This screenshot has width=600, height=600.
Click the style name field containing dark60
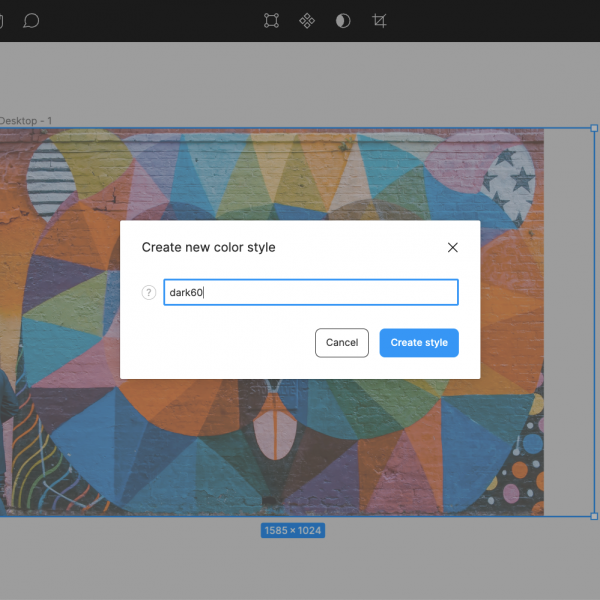[310, 293]
